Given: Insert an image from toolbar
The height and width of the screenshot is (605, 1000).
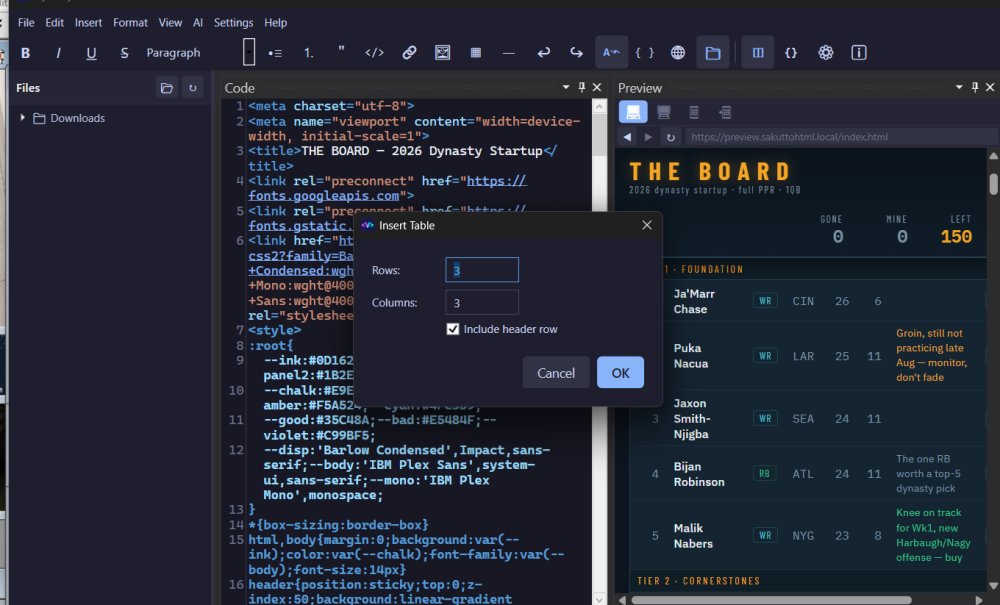Looking at the screenshot, I should [x=442, y=53].
